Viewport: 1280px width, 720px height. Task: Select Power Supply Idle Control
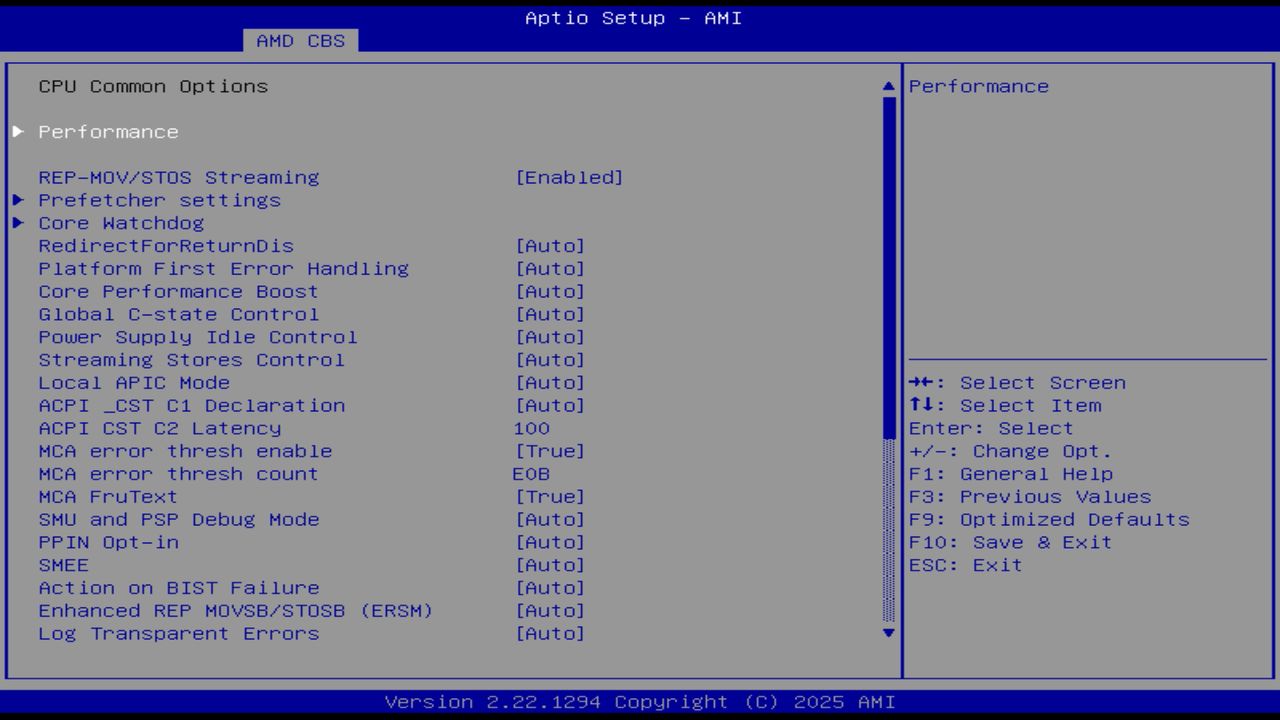click(197, 337)
